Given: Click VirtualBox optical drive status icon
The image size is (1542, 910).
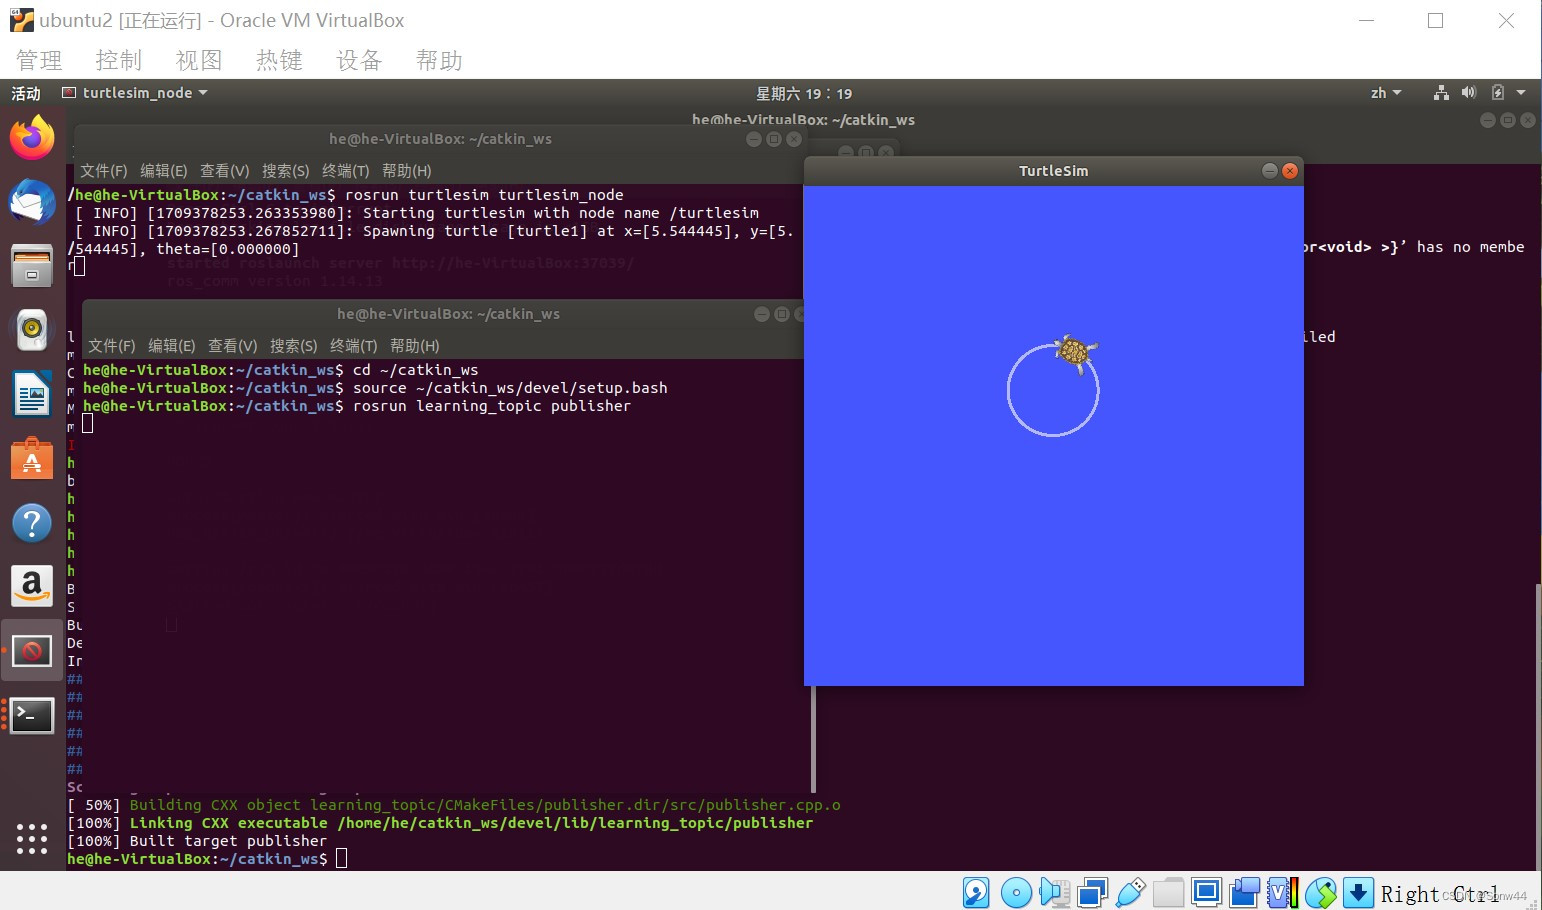Looking at the screenshot, I should point(1016,892).
